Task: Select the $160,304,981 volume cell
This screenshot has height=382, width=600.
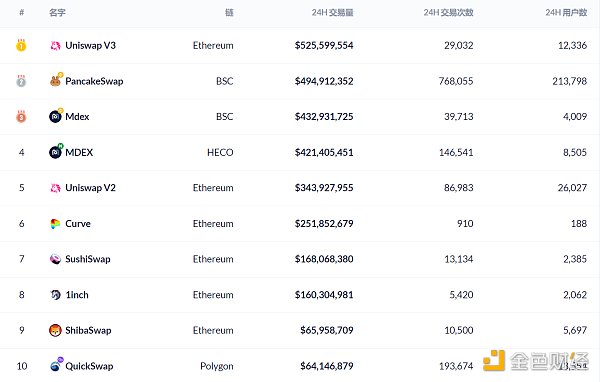Action: pyautogui.click(x=324, y=295)
